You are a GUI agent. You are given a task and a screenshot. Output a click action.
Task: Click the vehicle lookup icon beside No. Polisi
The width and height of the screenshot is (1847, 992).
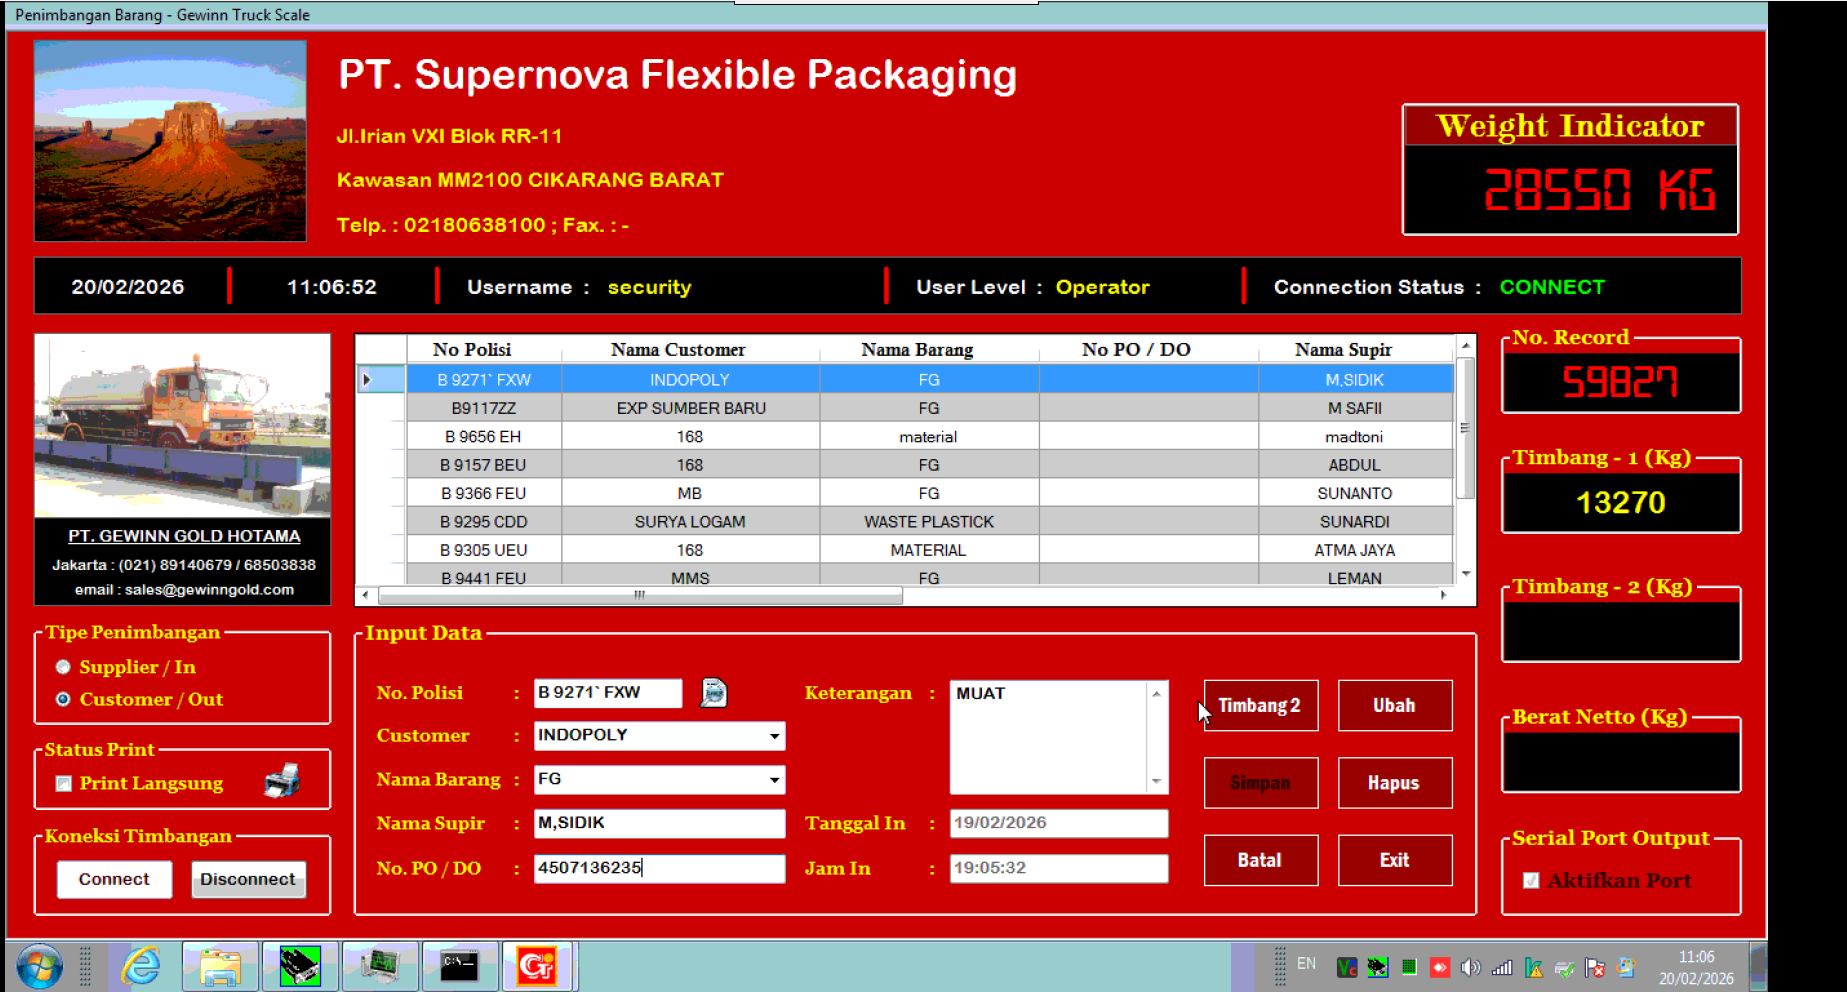click(713, 692)
